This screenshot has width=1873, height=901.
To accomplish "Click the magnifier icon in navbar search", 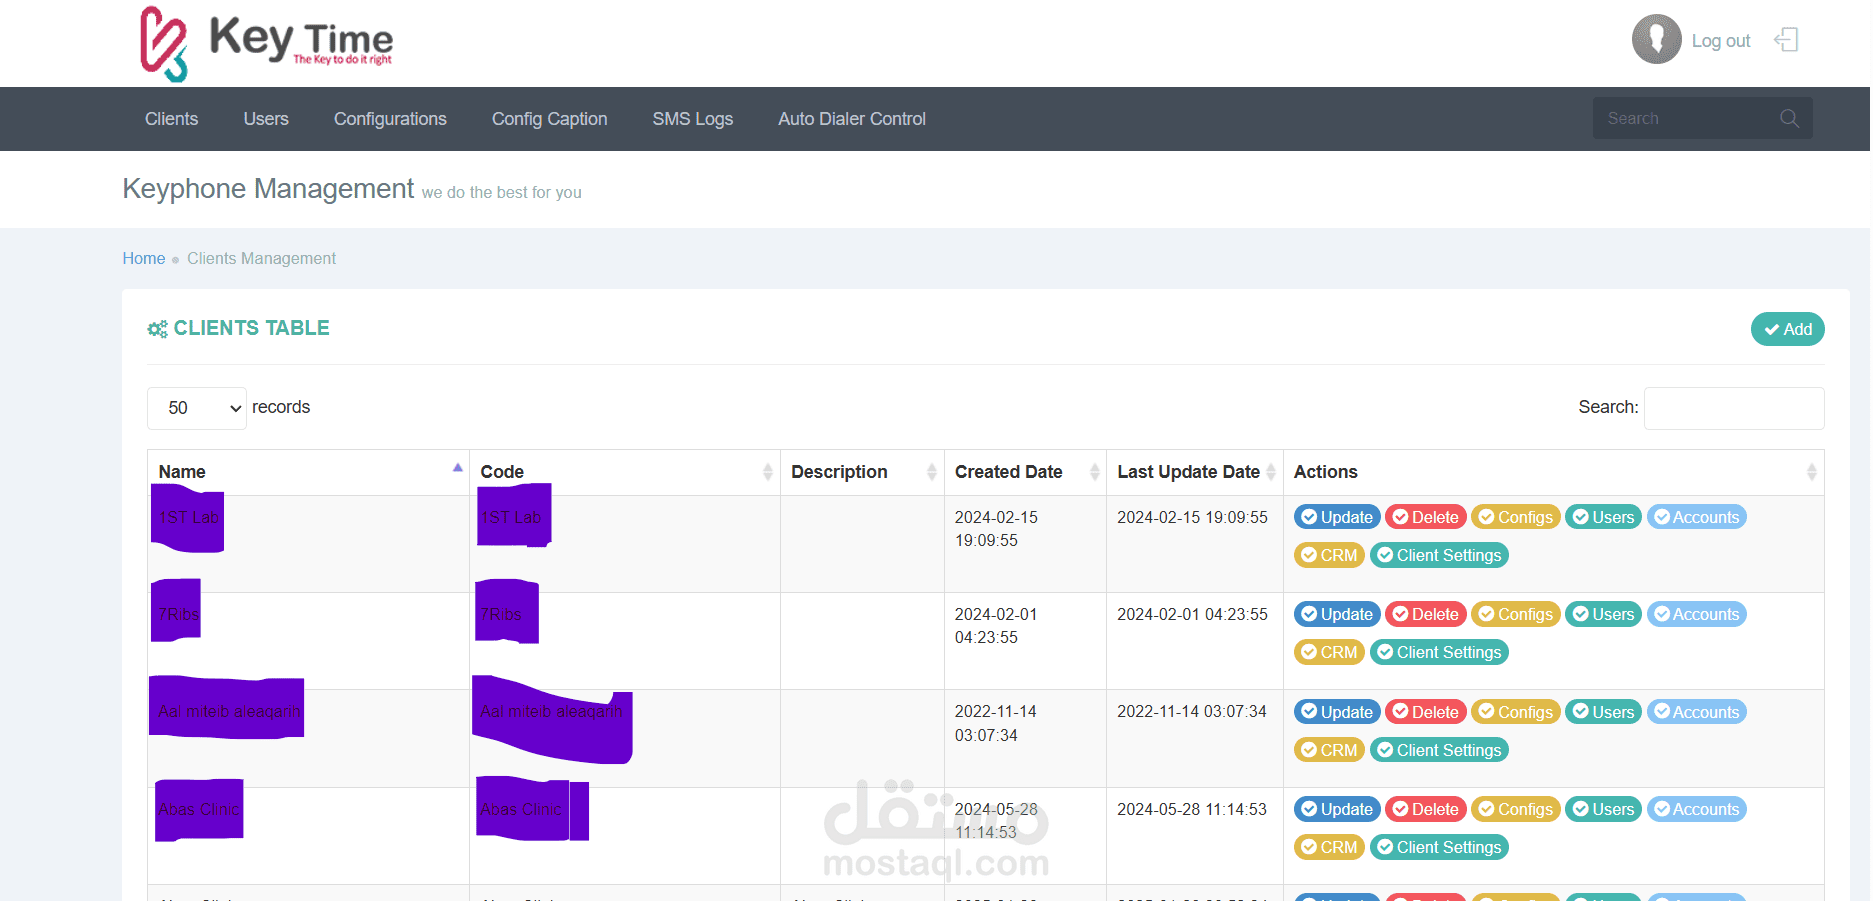I will (1789, 119).
